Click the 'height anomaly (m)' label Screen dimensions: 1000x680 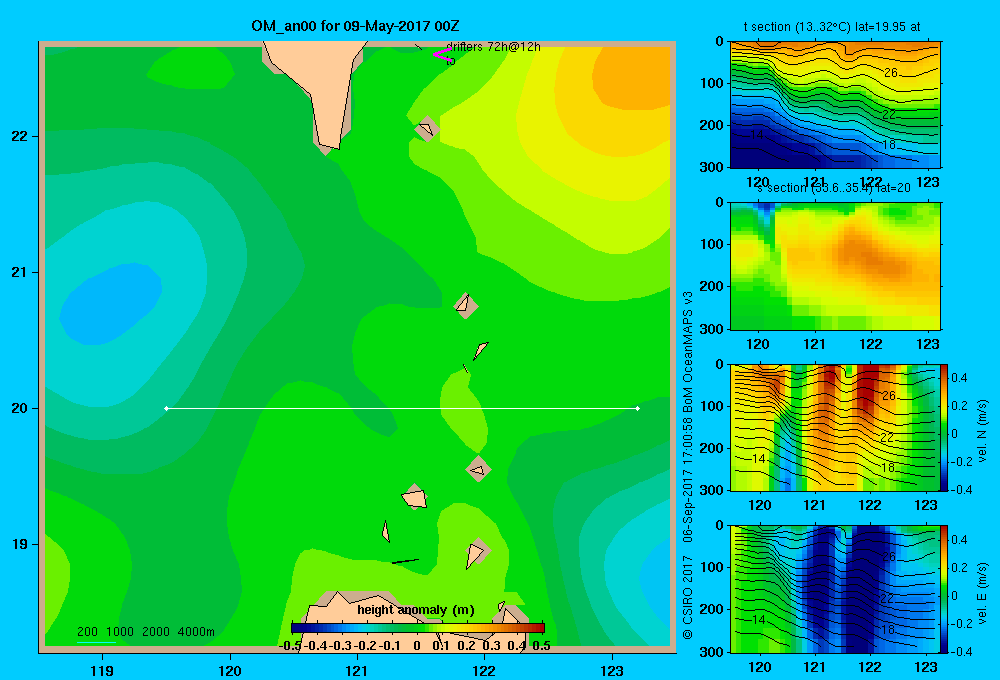pos(416,610)
